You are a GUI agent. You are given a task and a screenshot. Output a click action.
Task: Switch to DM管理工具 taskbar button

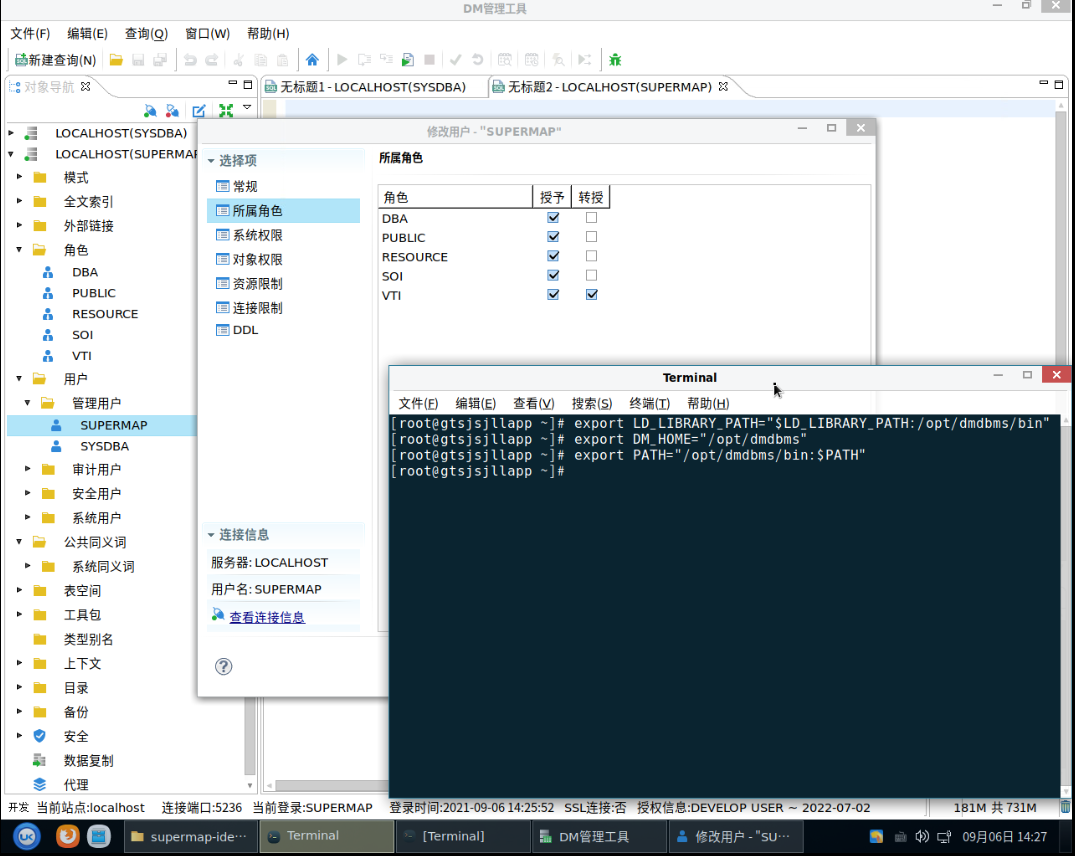tap(599, 837)
